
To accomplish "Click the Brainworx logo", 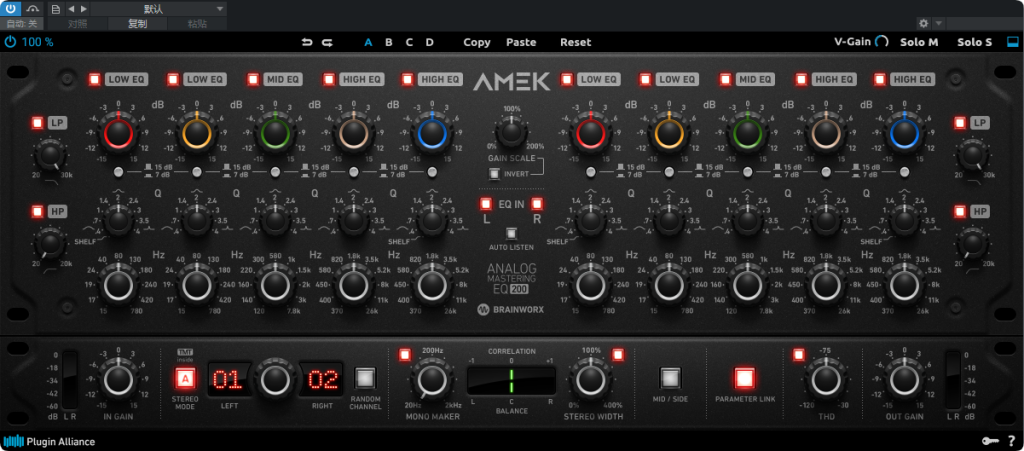I will pyautogui.click(x=511, y=309).
